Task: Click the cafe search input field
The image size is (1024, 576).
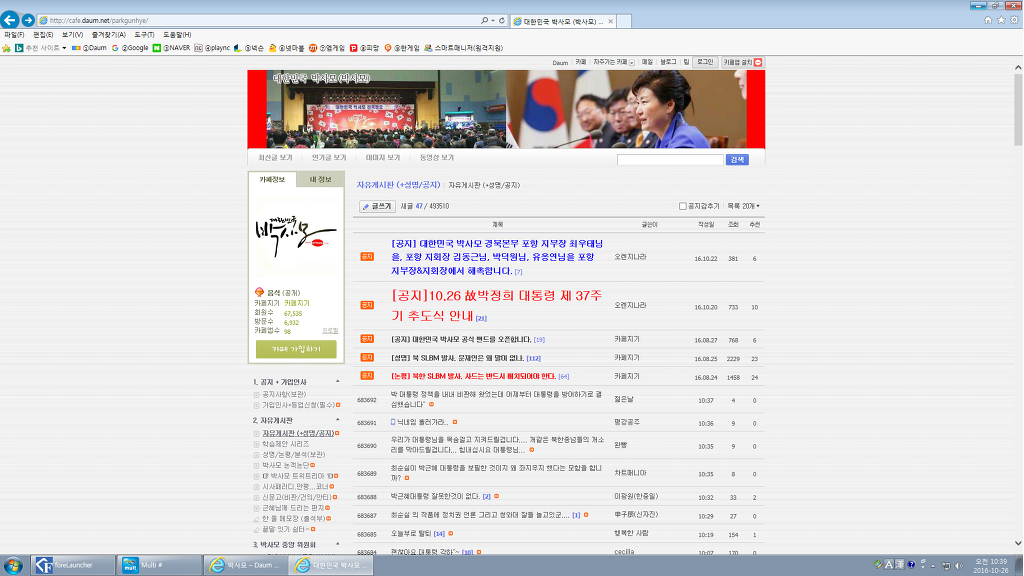Action: (x=669, y=159)
